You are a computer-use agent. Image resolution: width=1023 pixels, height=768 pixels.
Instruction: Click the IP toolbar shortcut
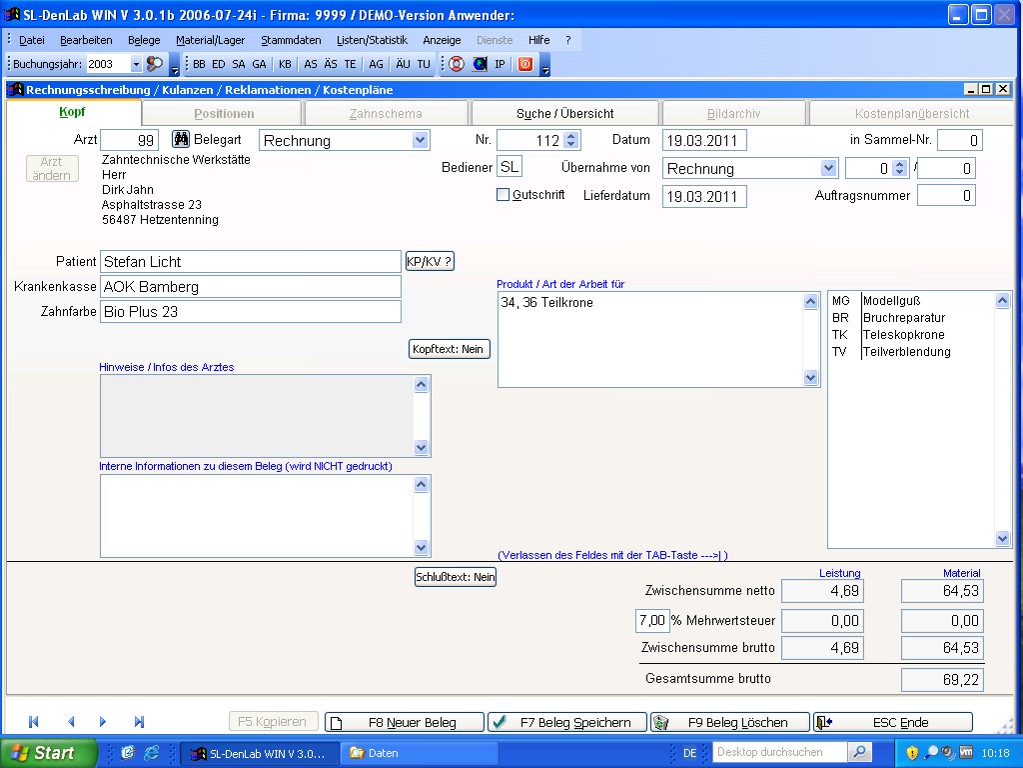coord(500,64)
